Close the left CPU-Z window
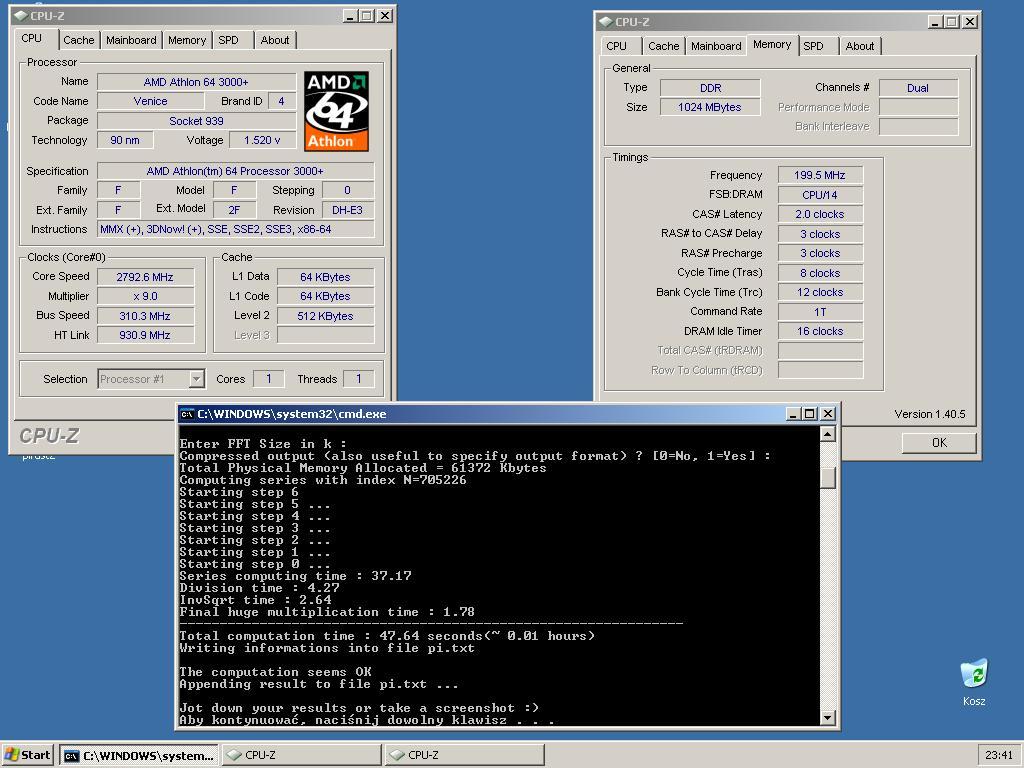This screenshot has width=1024, height=768. point(385,16)
